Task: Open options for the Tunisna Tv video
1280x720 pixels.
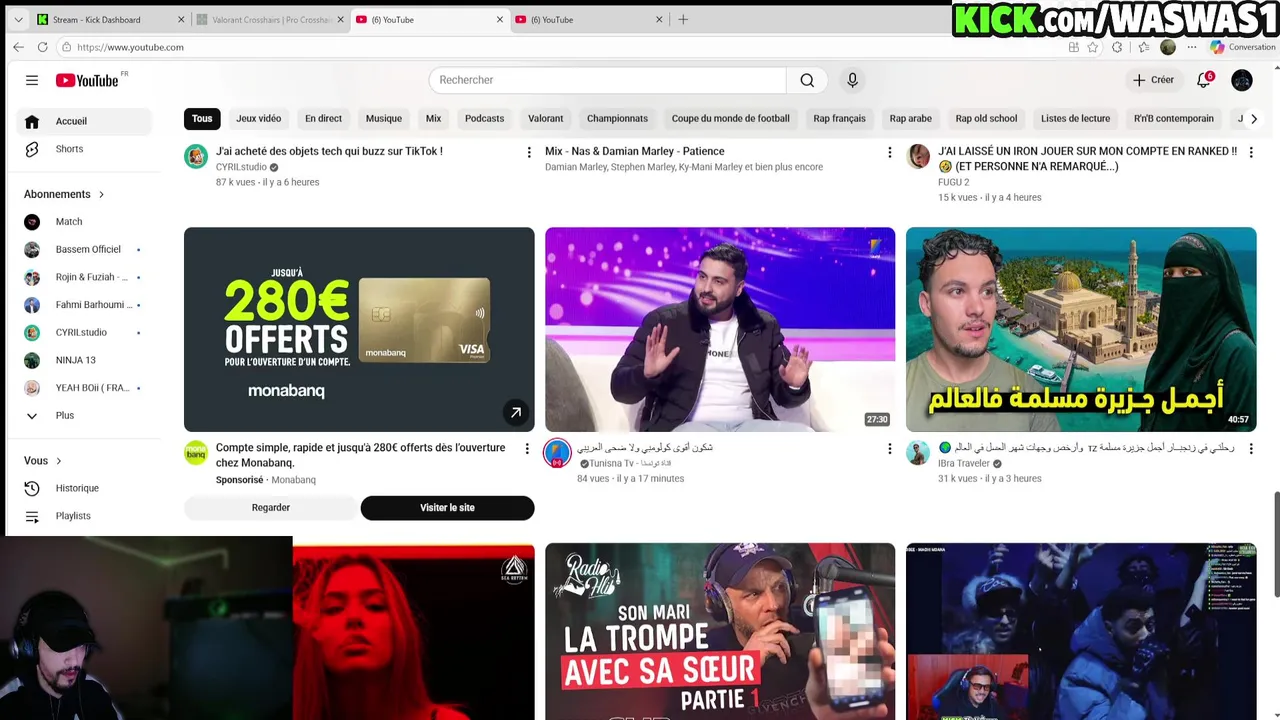Action: 889,449
